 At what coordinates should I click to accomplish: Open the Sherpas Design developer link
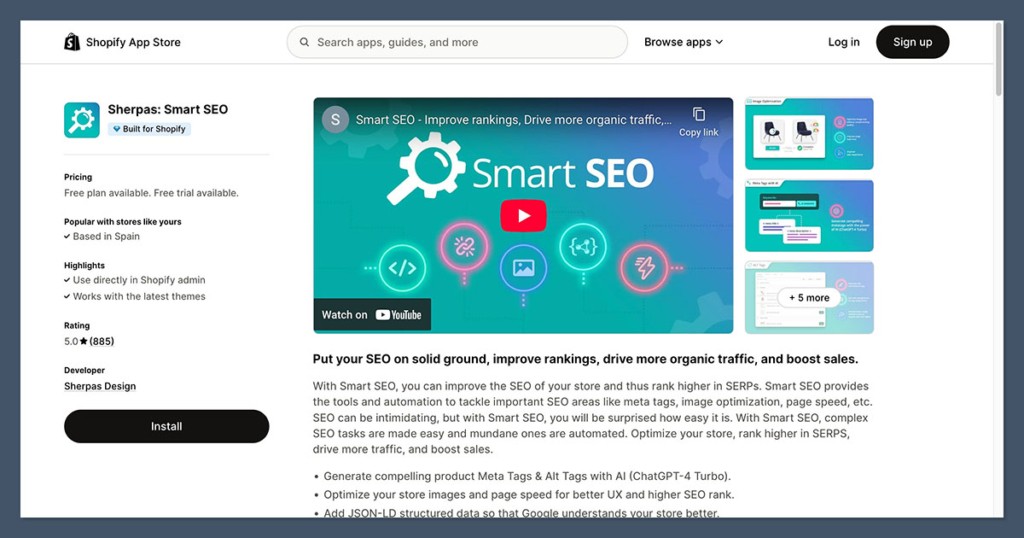click(100, 386)
